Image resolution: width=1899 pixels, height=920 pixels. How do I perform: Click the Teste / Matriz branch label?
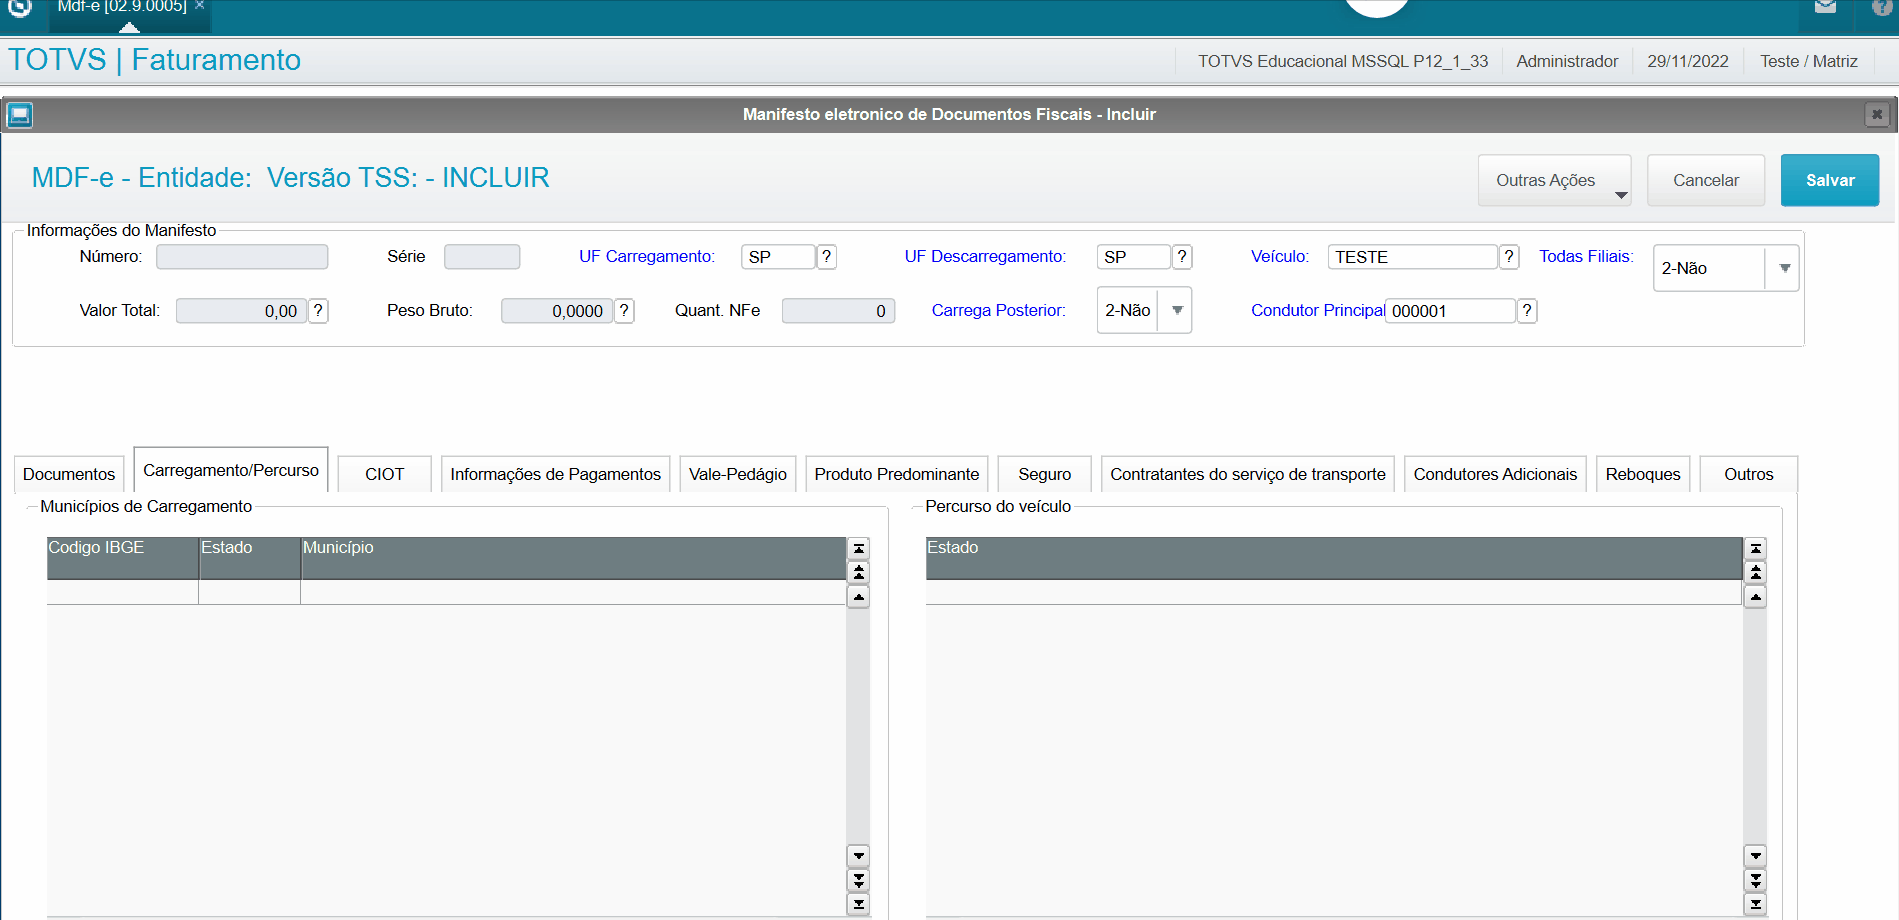(1809, 62)
